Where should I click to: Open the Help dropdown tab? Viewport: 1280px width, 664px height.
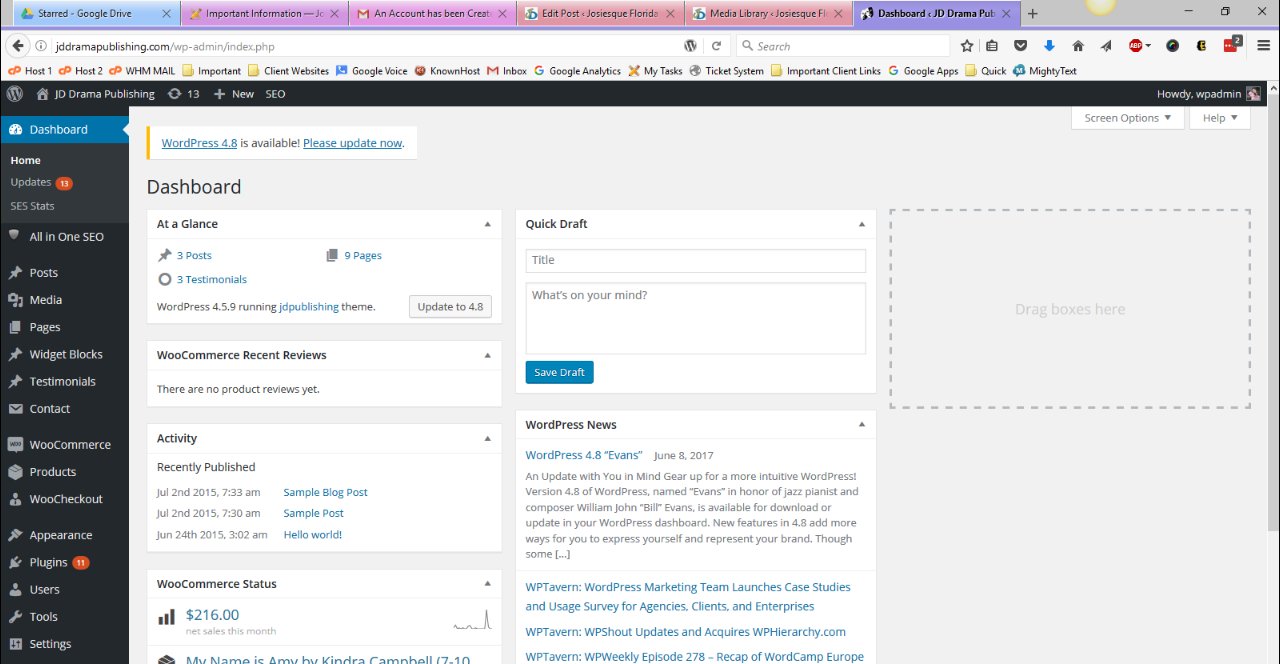pos(1219,118)
